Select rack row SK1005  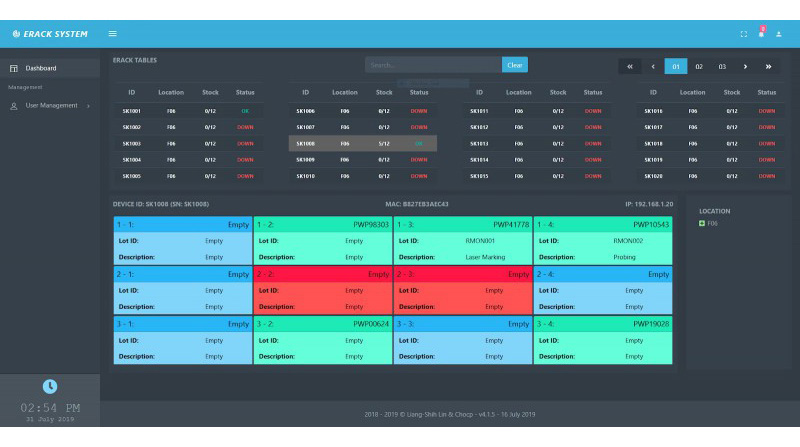(189, 176)
